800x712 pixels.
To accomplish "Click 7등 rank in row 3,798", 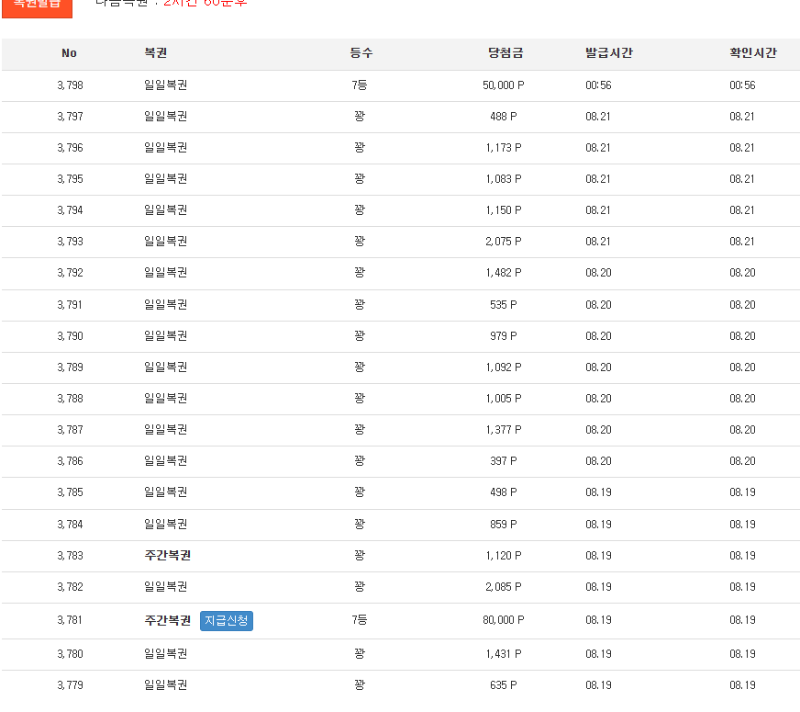I will click(x=359, y=85).
